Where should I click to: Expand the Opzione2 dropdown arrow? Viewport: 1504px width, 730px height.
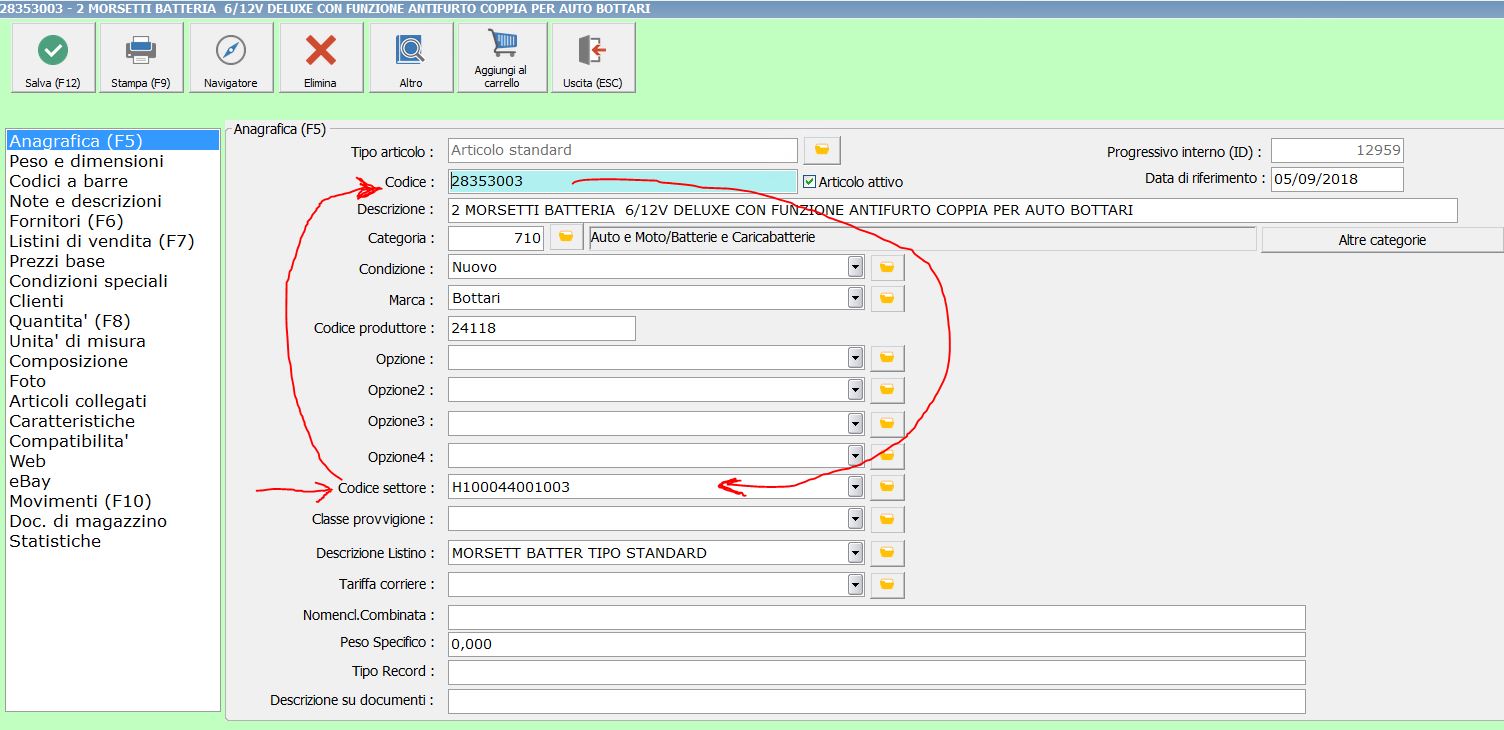[855, 389]
